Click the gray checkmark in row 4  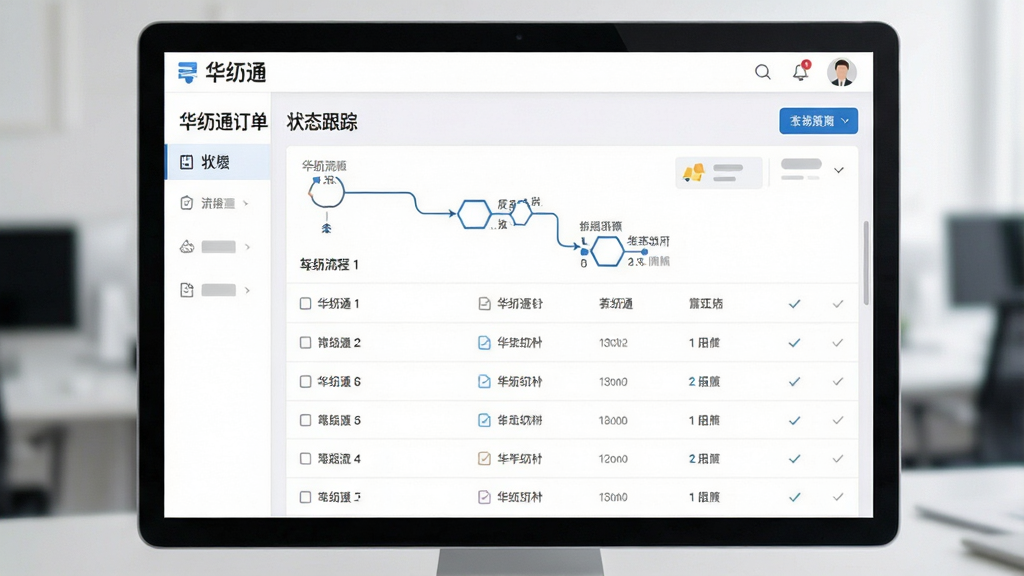click(x=838, y=458)
